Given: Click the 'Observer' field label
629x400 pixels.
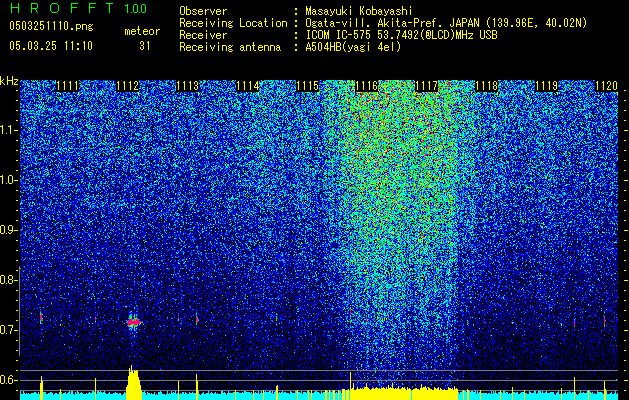Looking at the screenshot, I should (203, 11).
